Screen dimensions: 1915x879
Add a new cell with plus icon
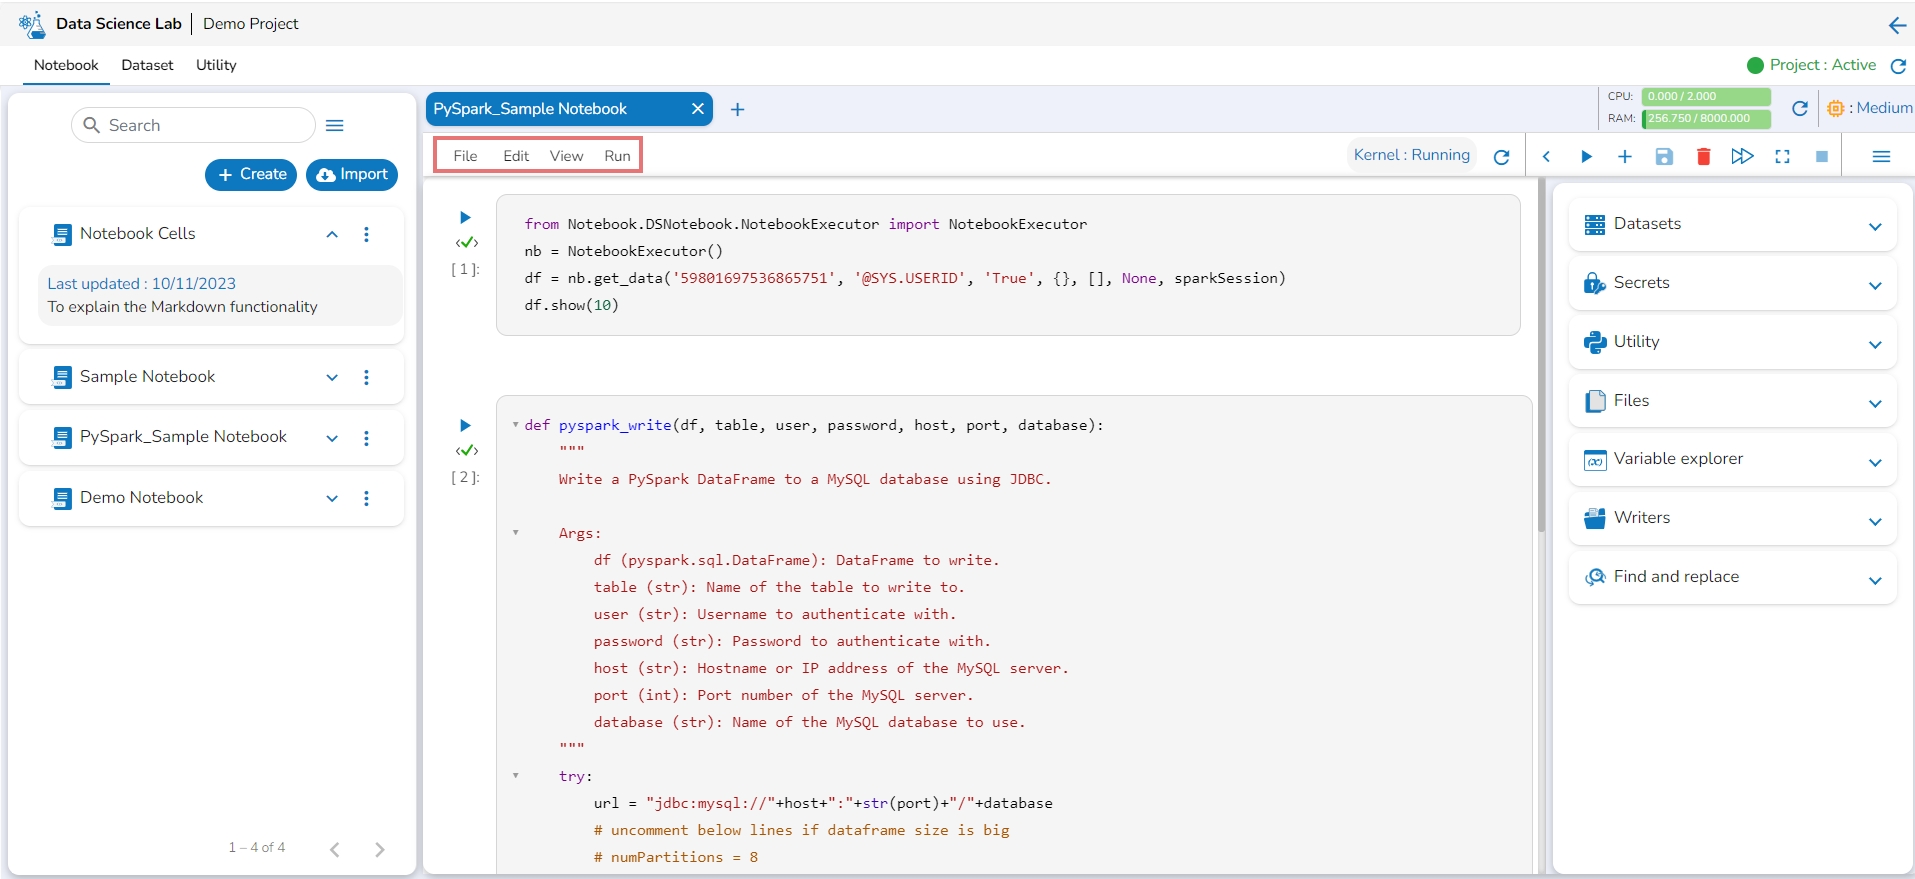[x=1624, y=156]
